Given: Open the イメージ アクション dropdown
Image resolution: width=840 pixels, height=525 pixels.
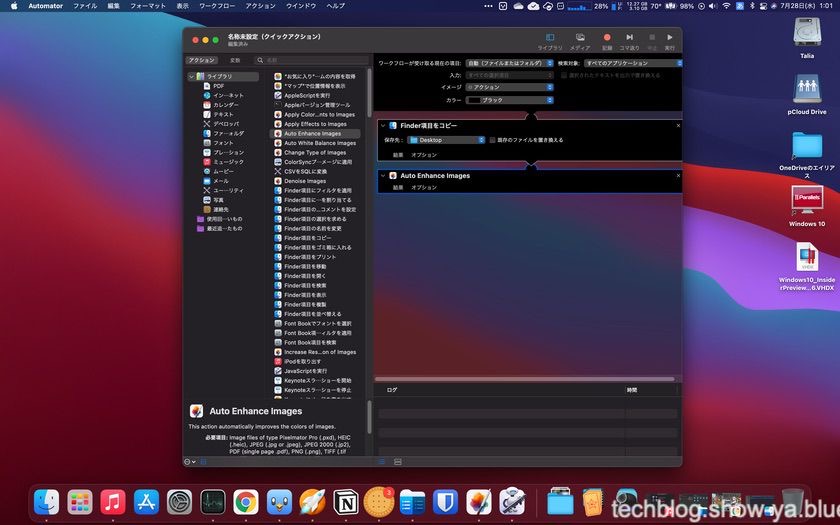Looking at the screenshot, I should 509,87.
